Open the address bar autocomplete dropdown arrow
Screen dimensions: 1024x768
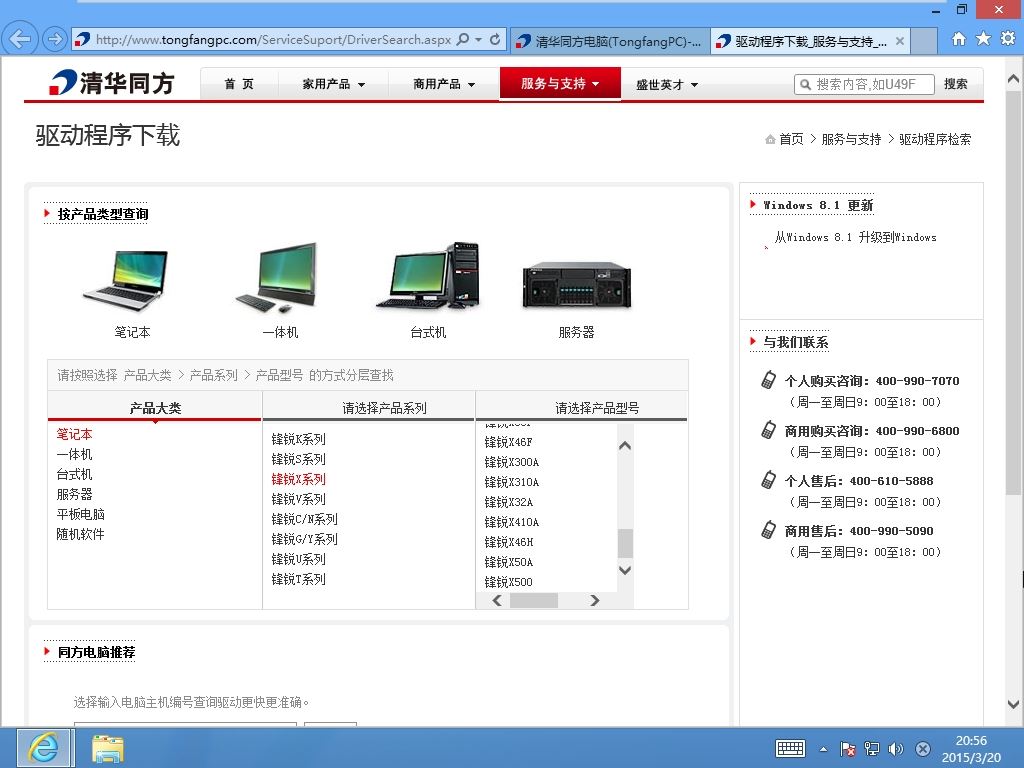pyautogui.click(x=478, y=39)
